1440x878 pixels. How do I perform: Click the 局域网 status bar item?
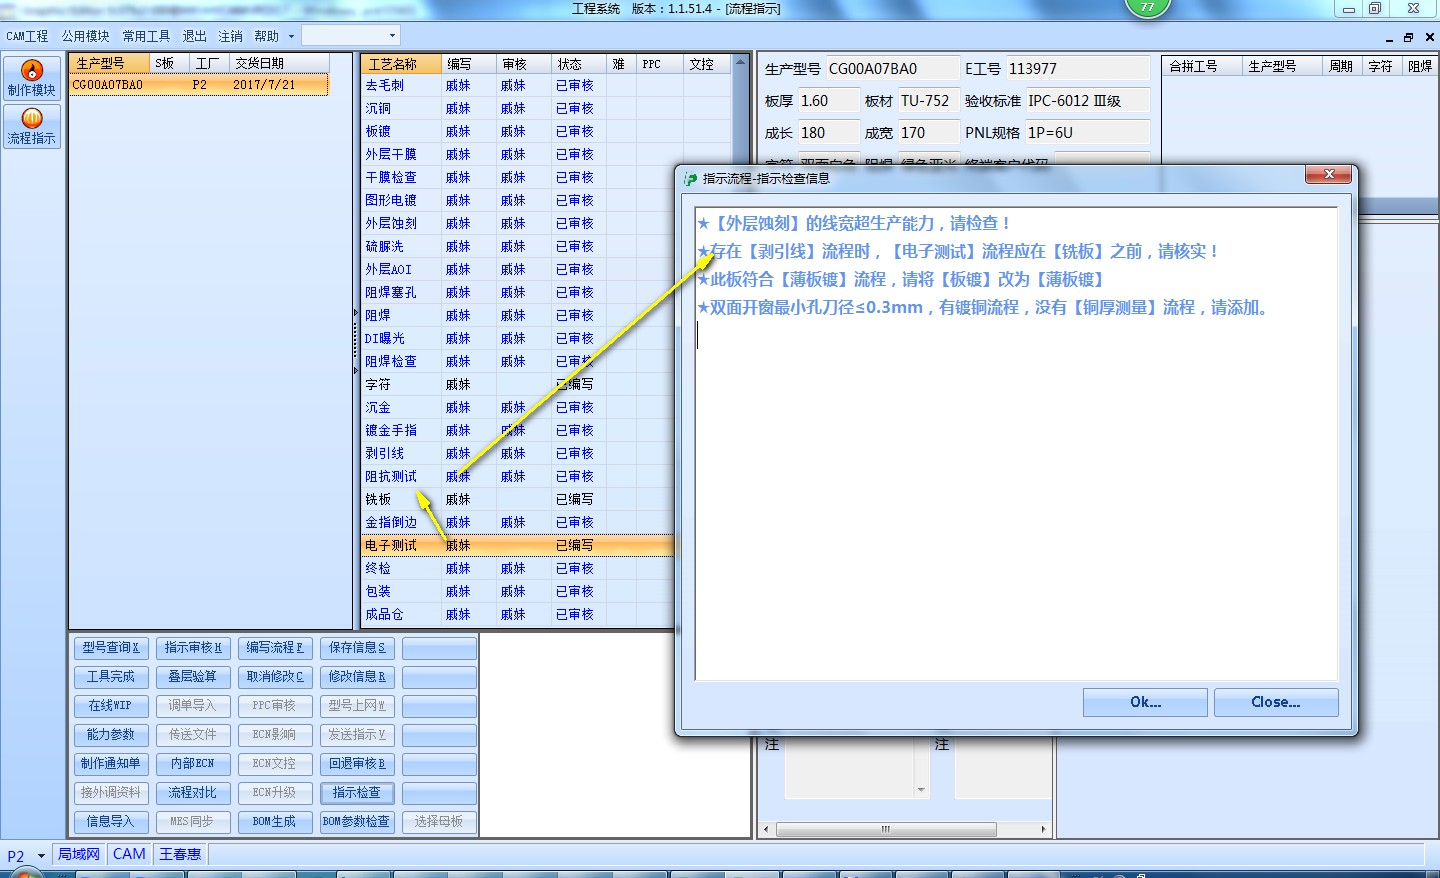(x=79, y=854)
